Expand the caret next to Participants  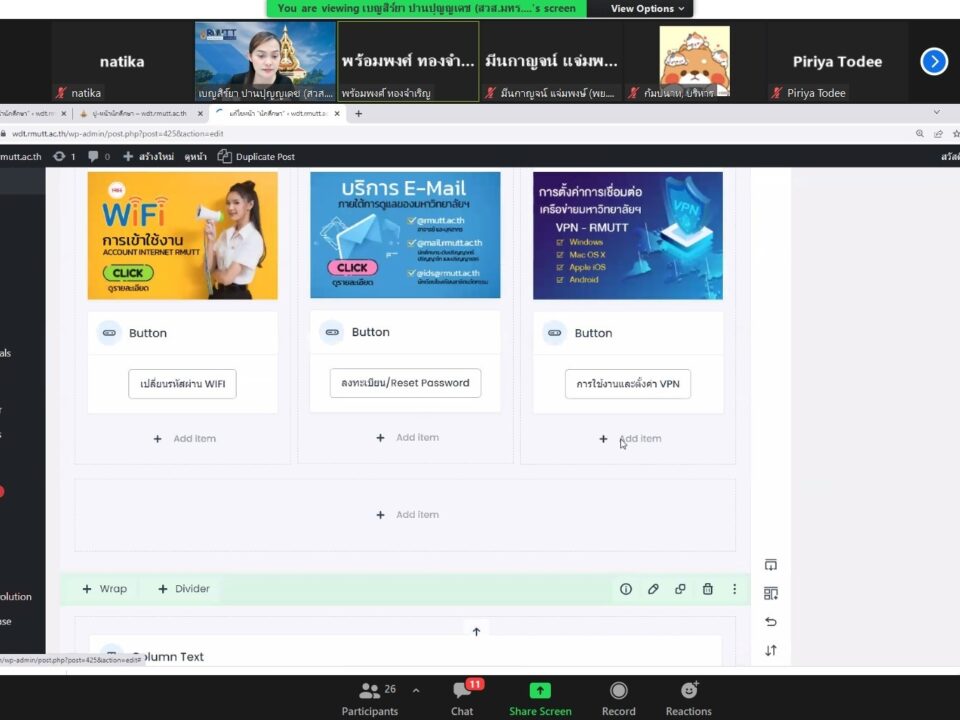pyautogui.click(x=416, y=691)
